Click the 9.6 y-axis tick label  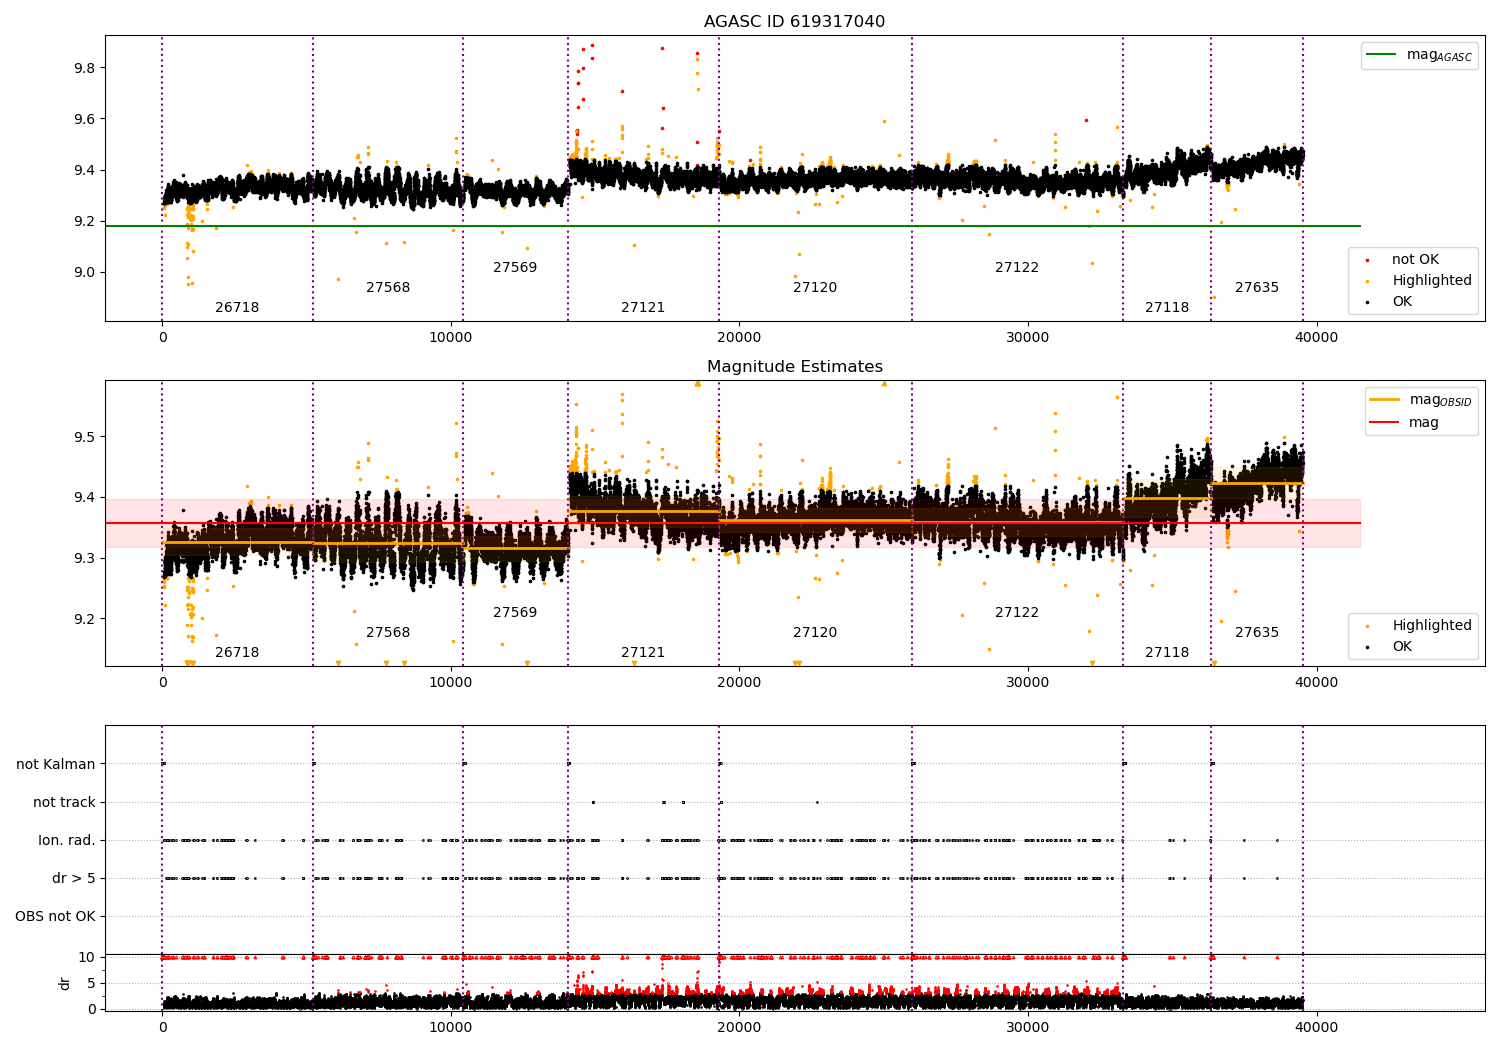[84, 119]
